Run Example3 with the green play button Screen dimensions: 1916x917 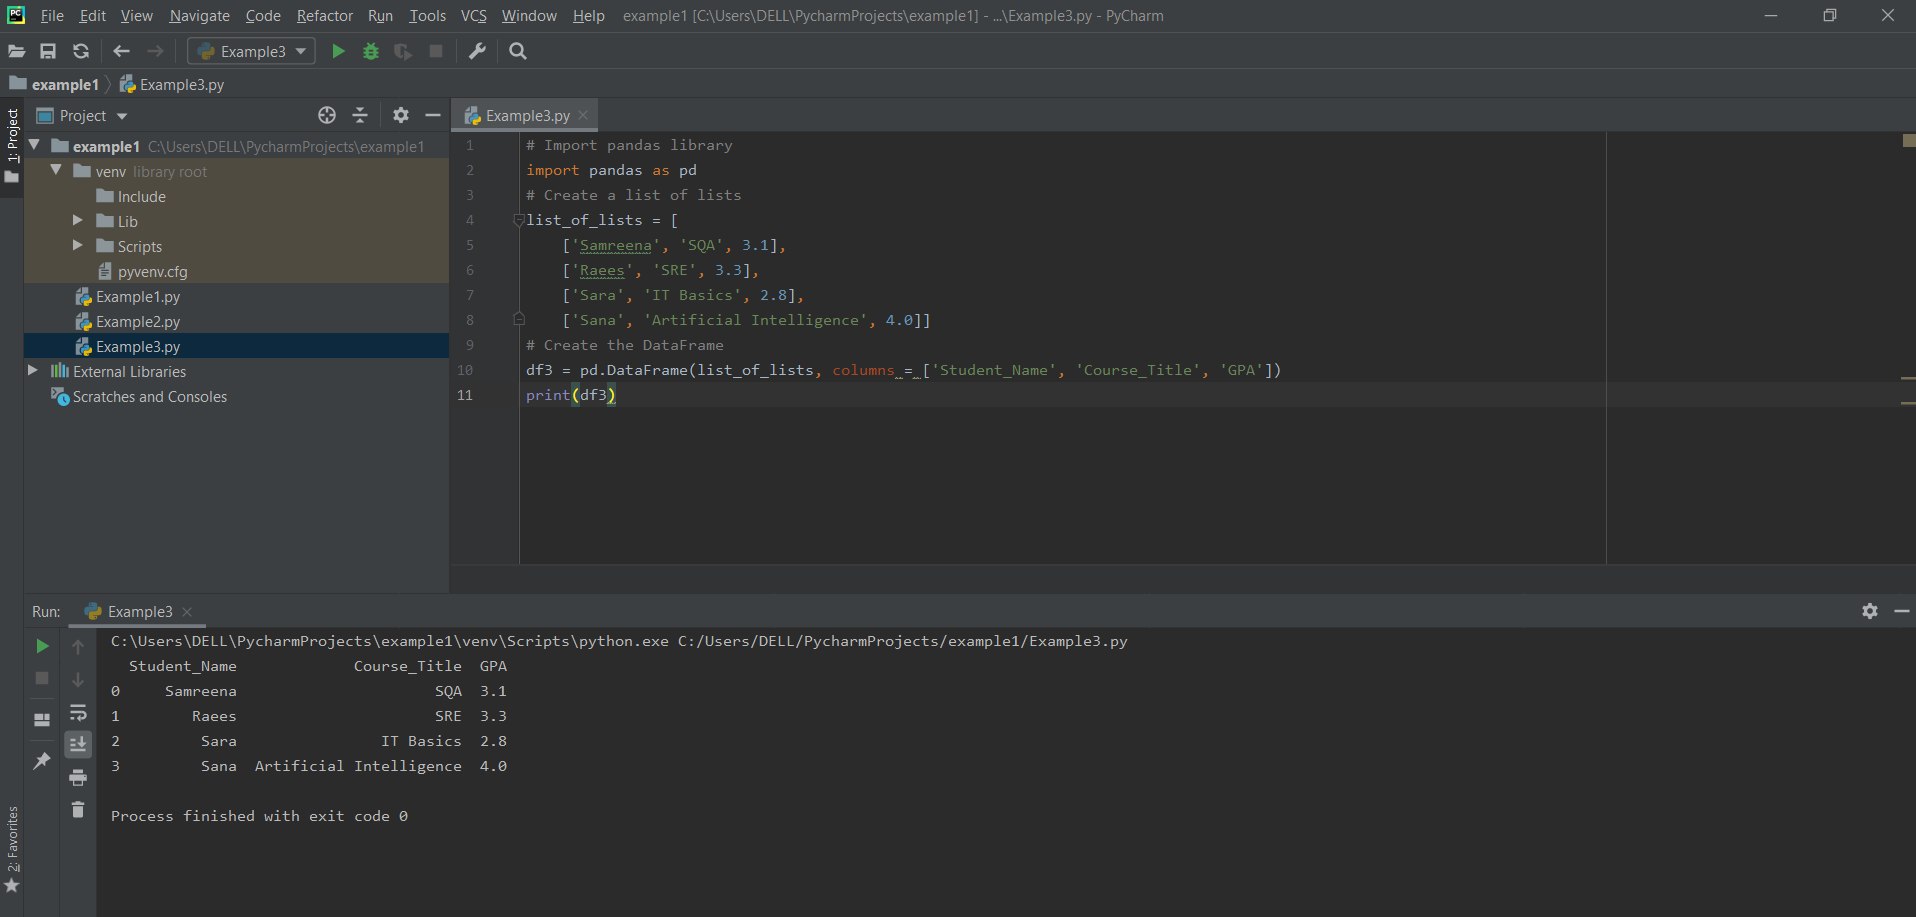pos(338,51)
